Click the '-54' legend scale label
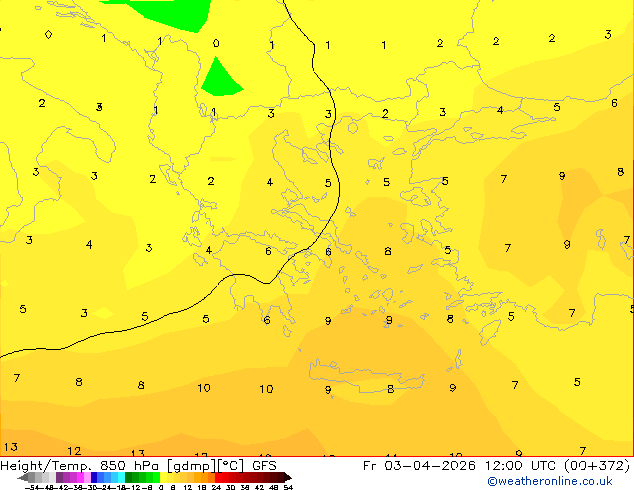634x490 pixels. [x=32, y=487]
